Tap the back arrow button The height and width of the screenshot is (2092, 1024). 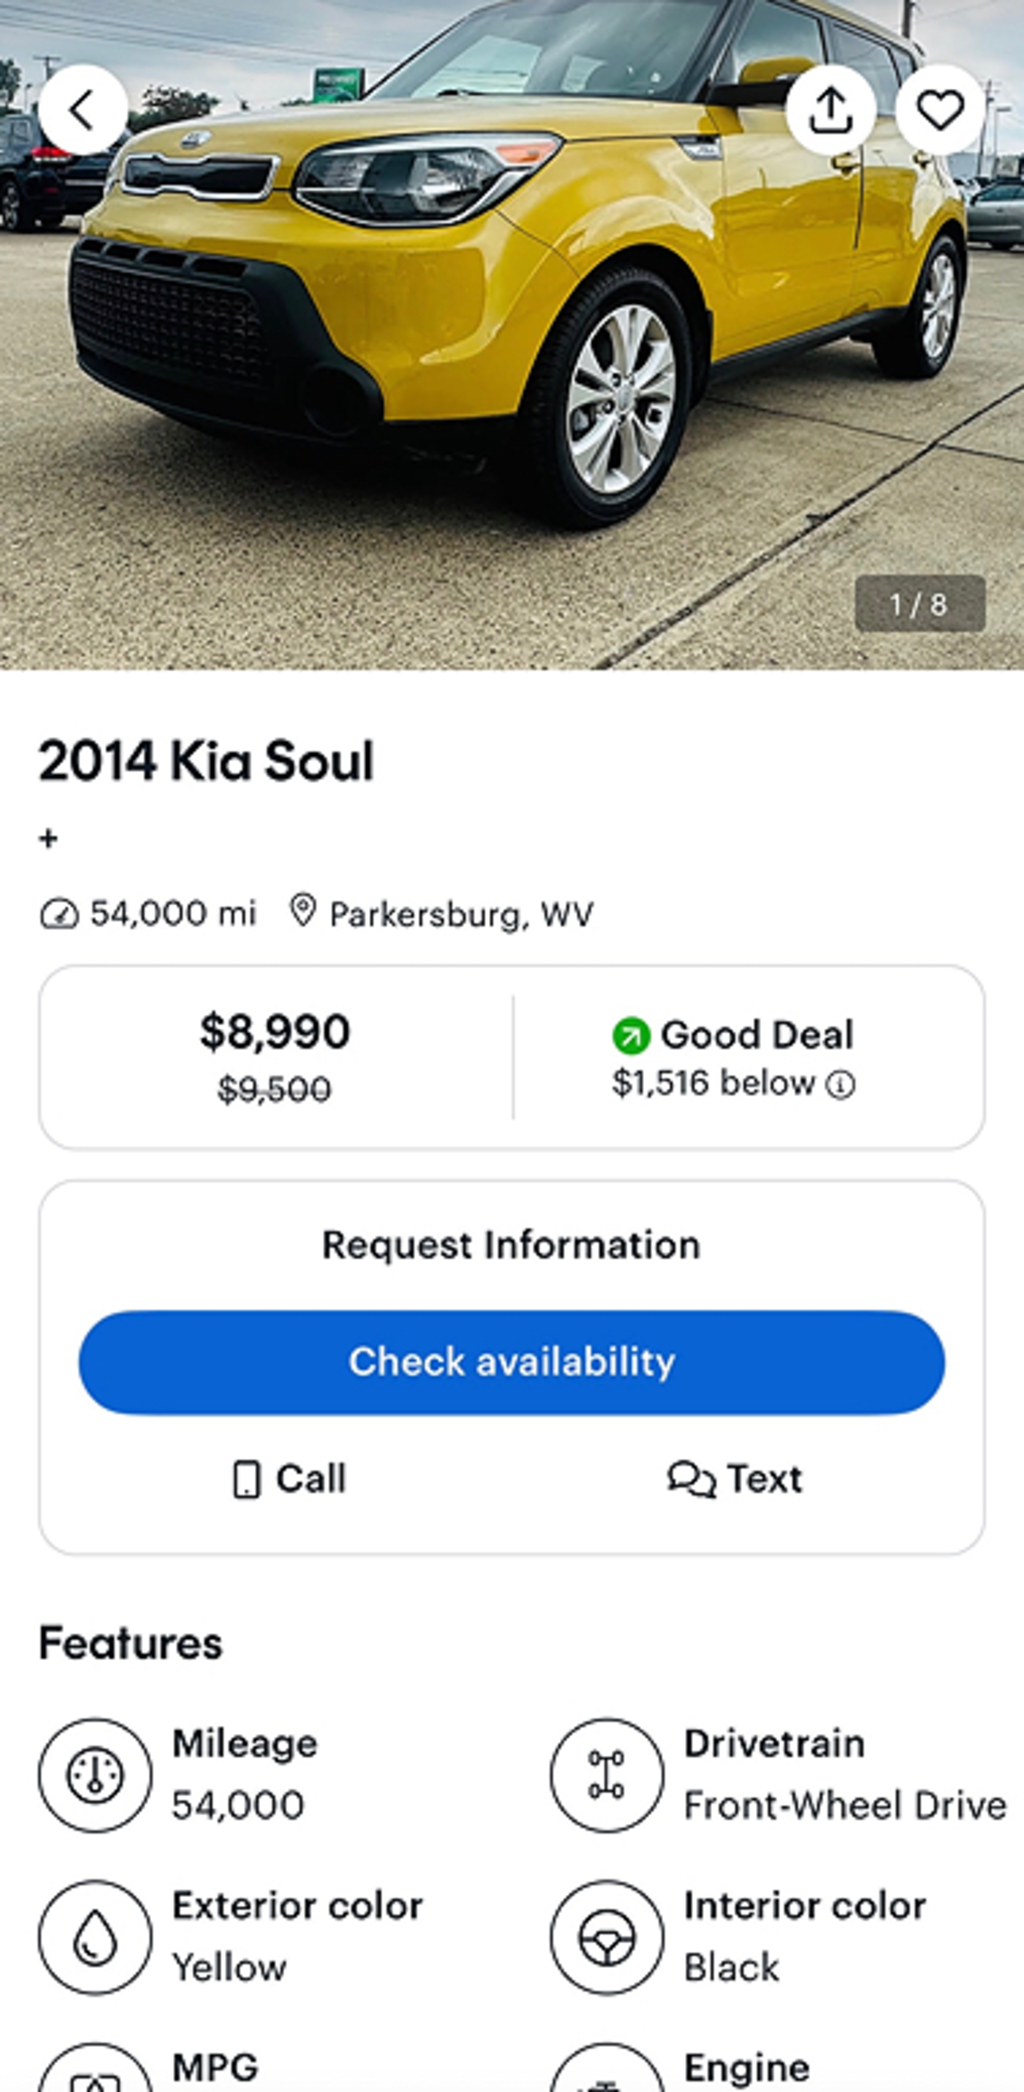pyautogui.click(x=83, y=110)
